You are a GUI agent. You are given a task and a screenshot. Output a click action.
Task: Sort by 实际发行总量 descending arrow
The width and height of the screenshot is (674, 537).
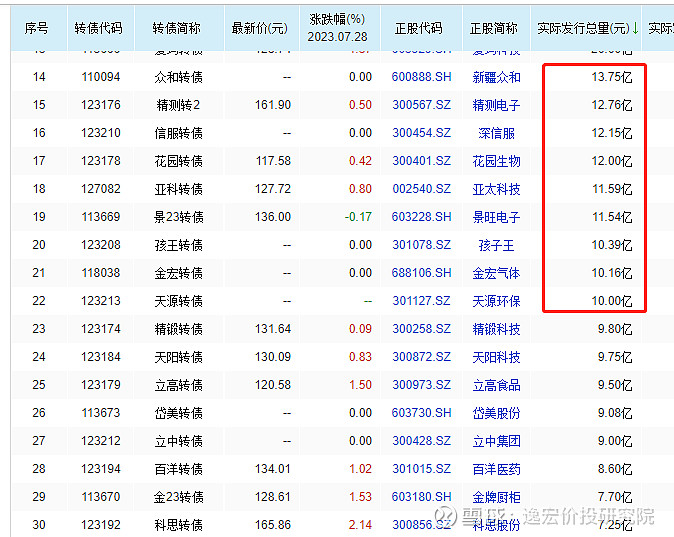(635, 28)
